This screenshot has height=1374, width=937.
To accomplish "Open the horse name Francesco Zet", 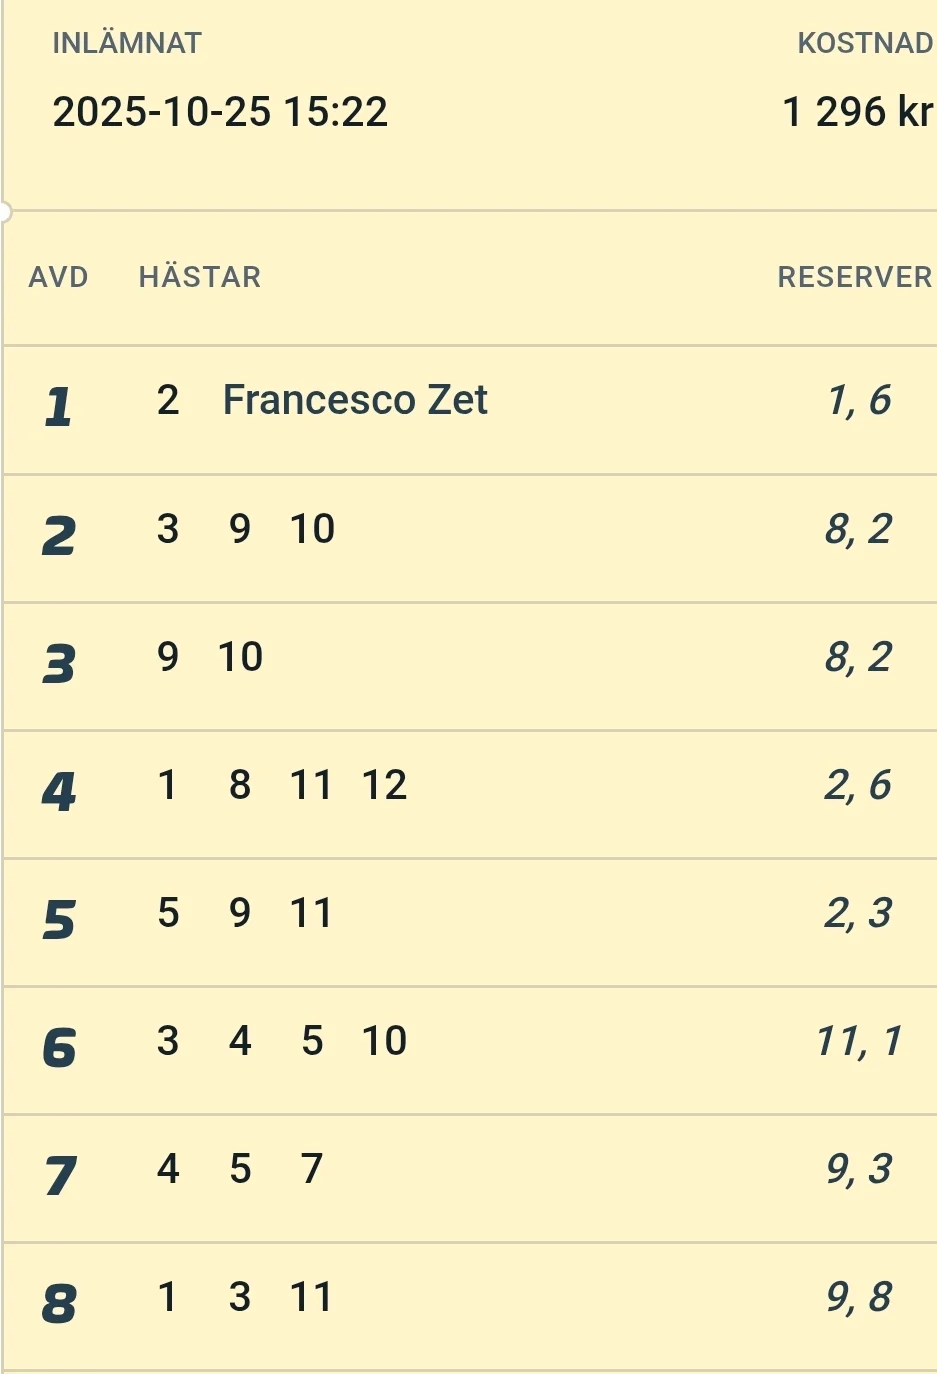I will (355, 400).
